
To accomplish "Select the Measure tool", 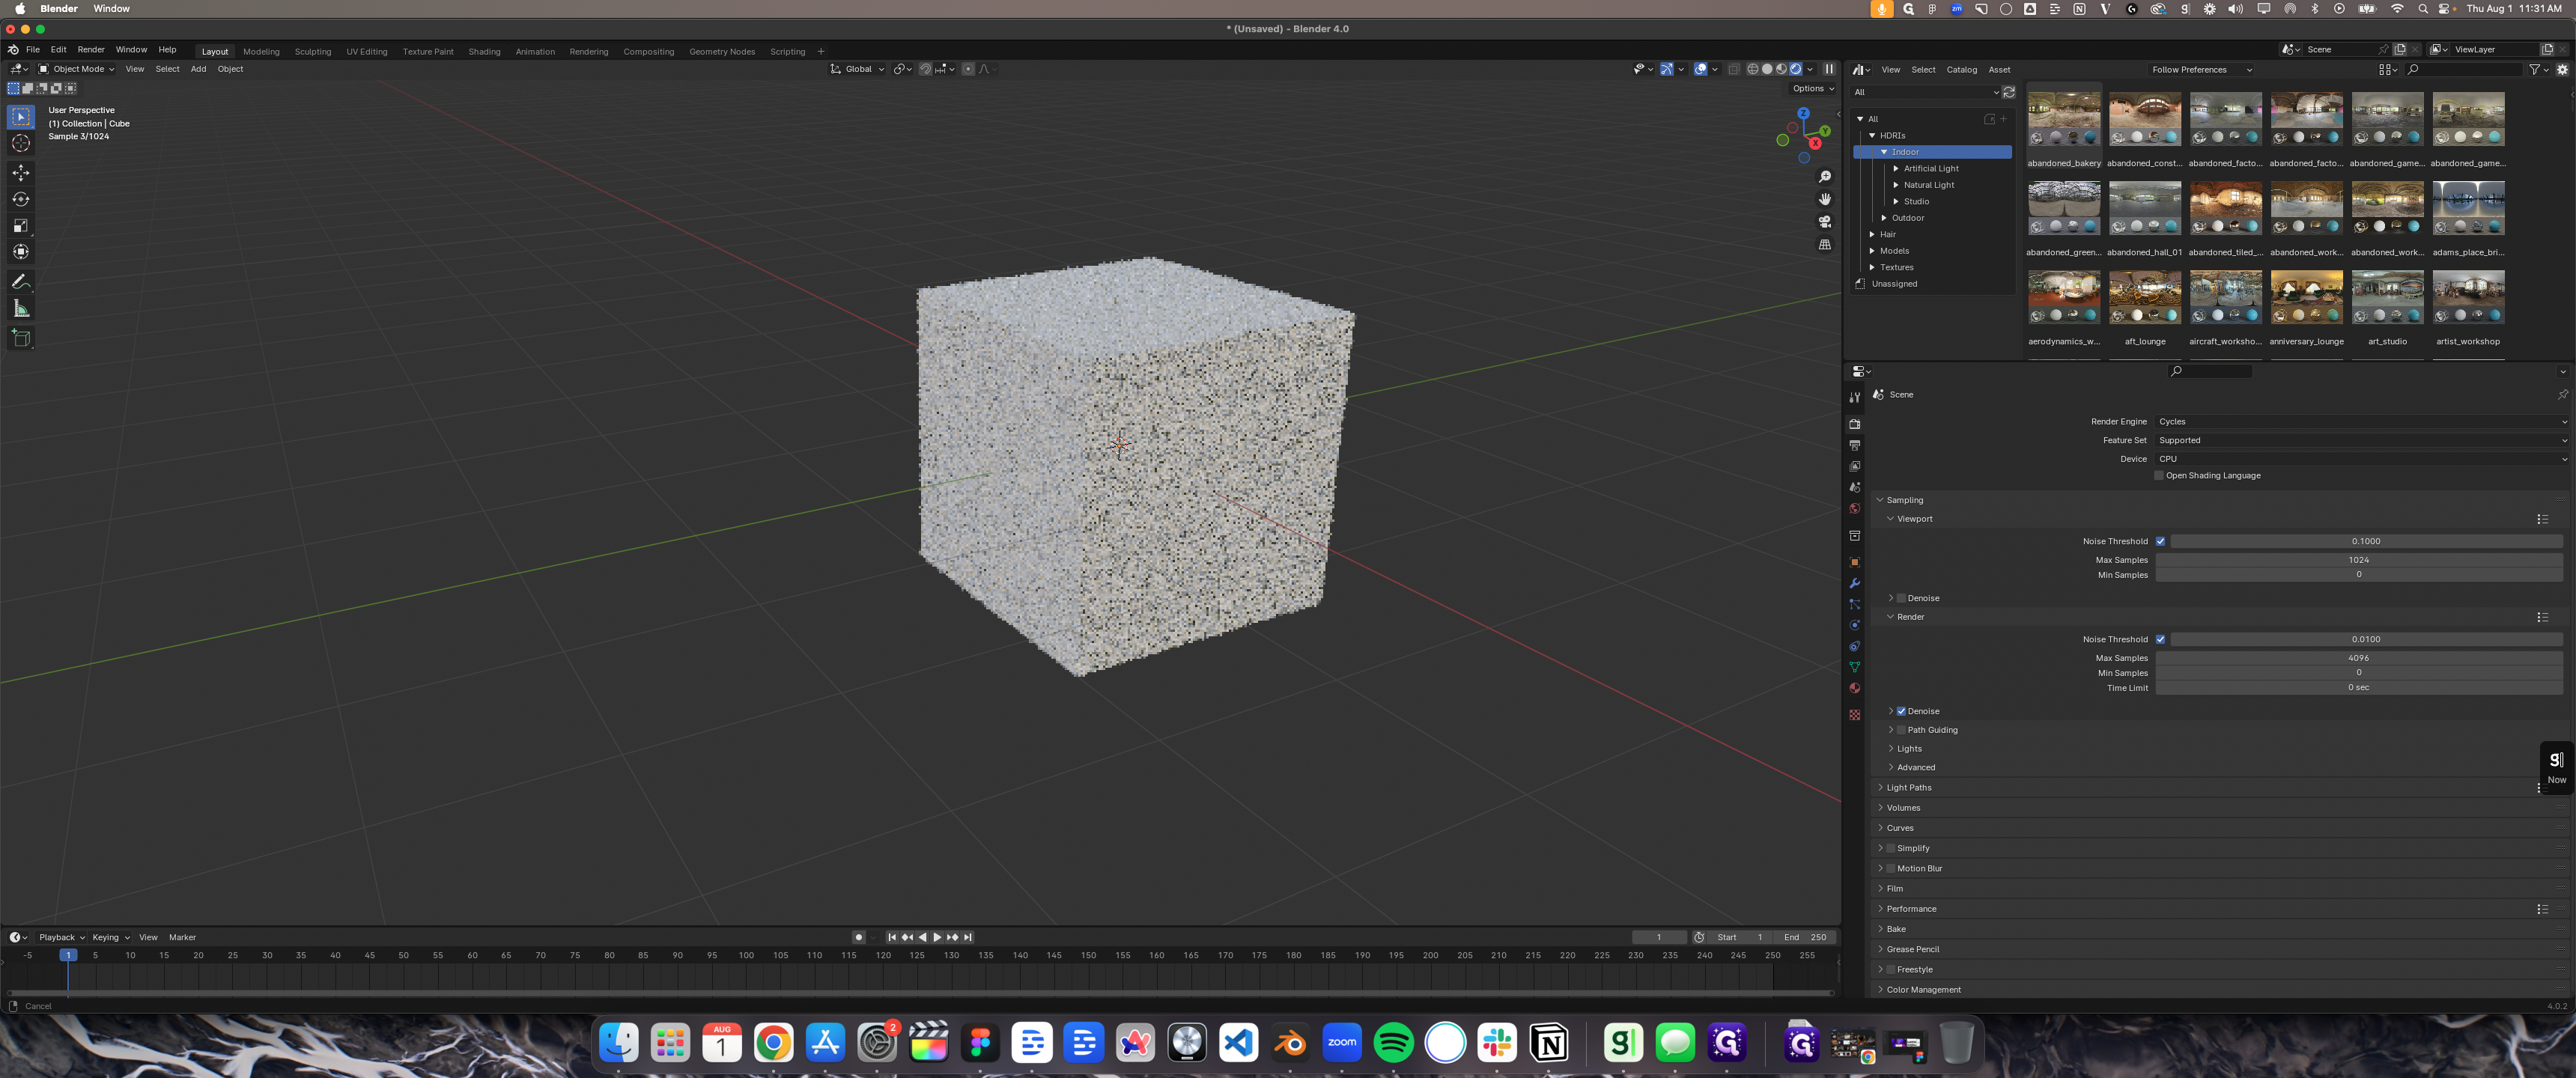I will tap(21, 308).
